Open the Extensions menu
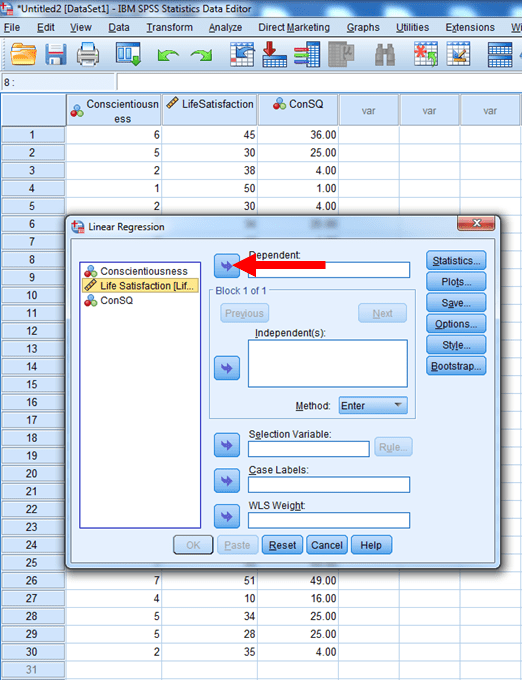 (470, 27)
